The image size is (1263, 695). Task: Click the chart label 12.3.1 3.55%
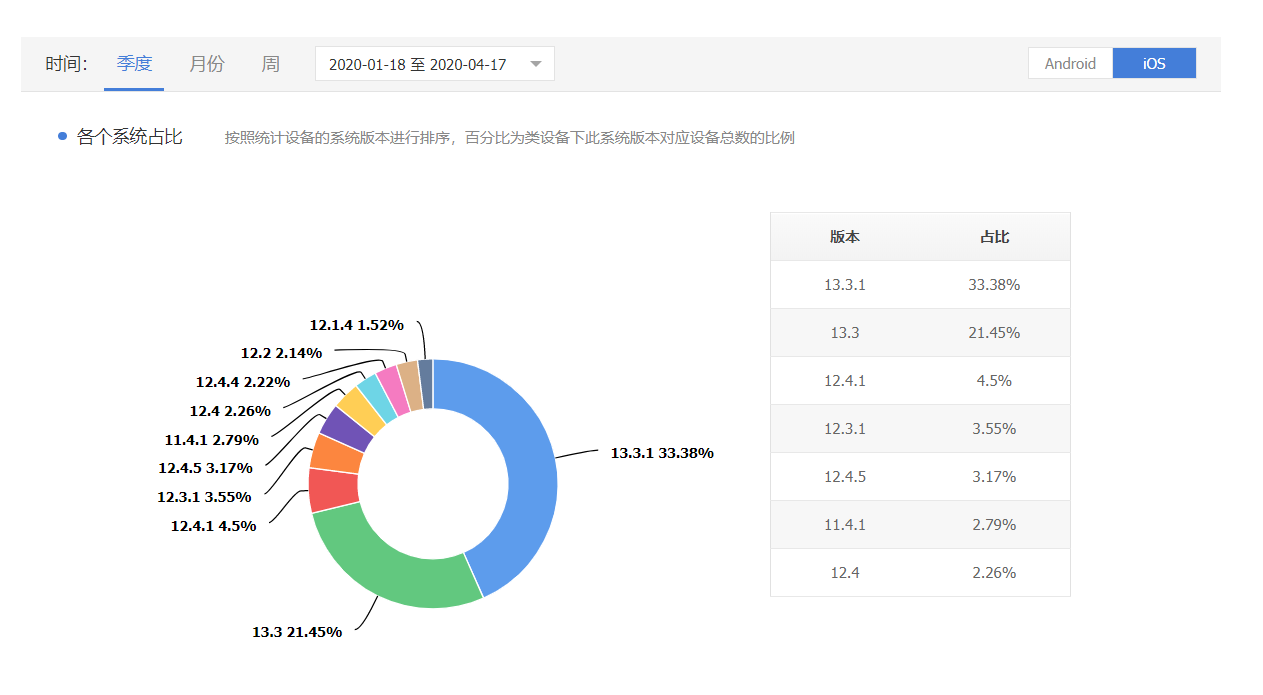pos(204,496)
